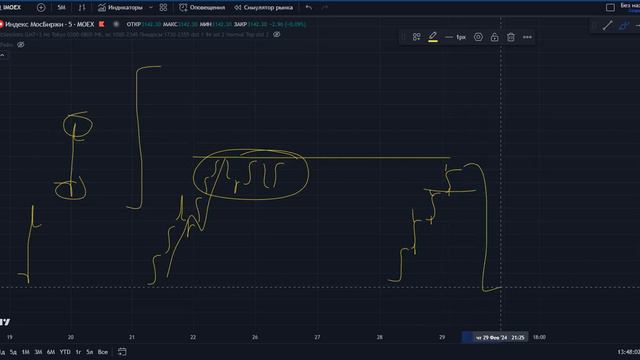Click date 26 on the time axis
Image resolution: width=640 pixels, height=360 pixels.
(x=255, y=337)
